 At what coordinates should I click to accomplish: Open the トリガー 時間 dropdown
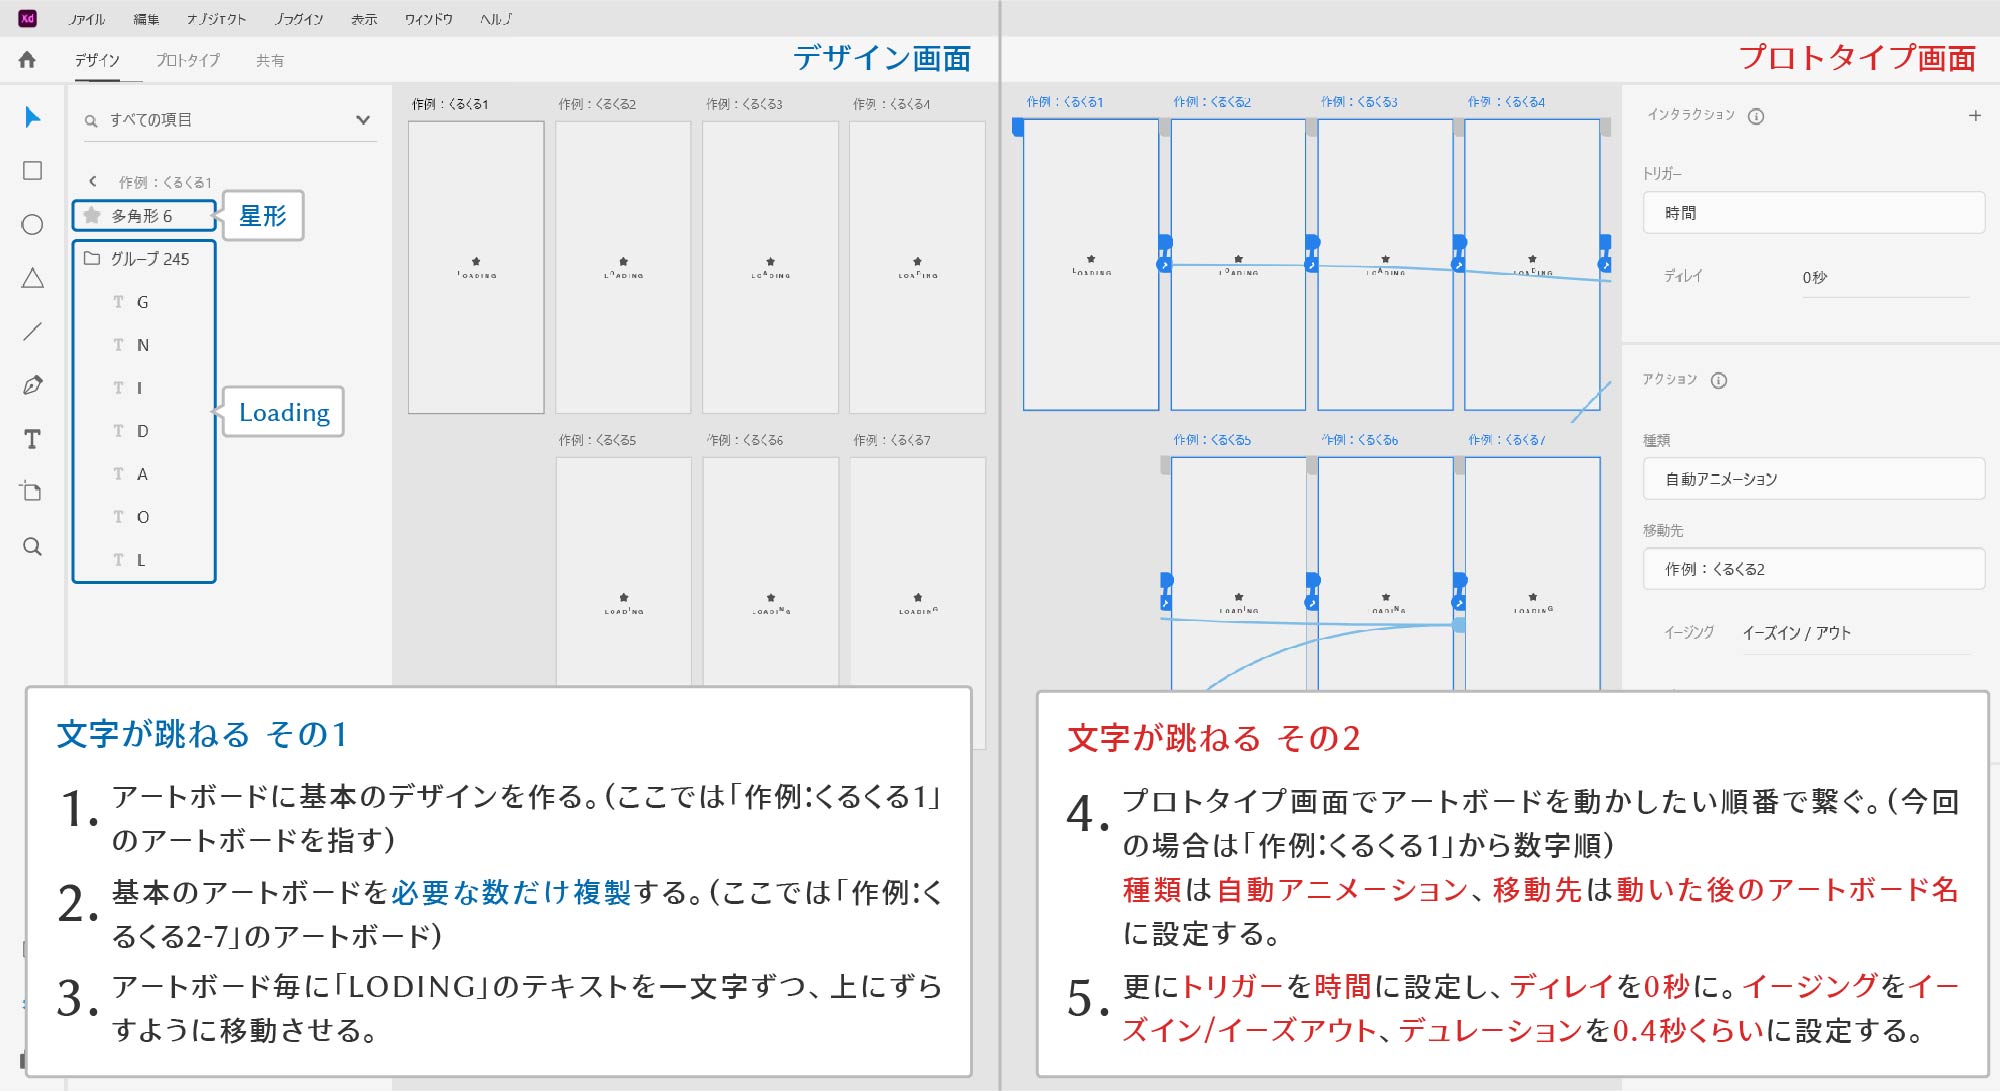[1812, 213]
